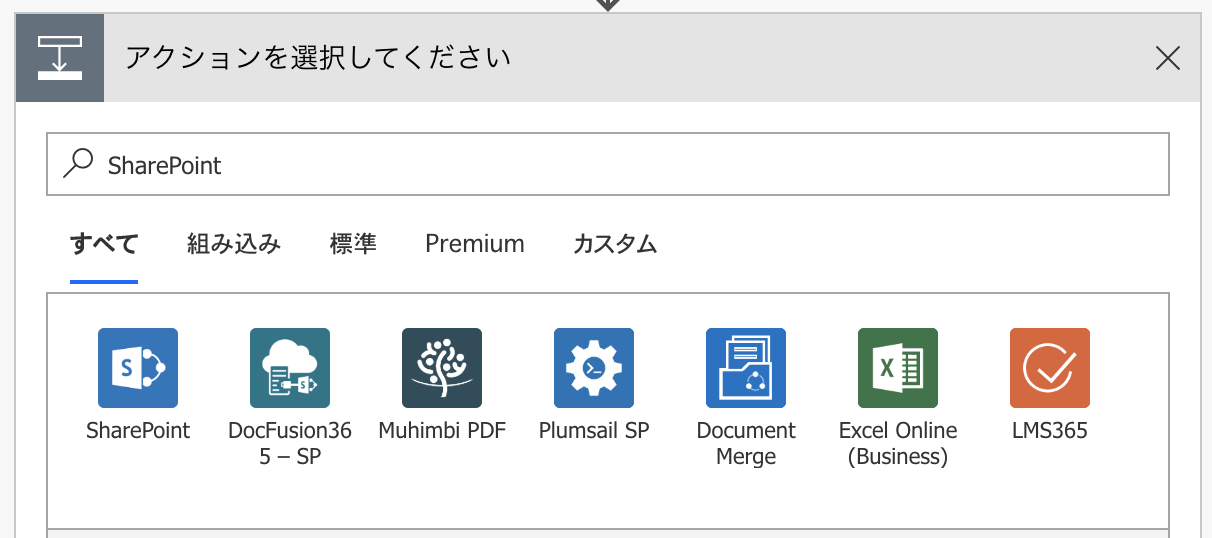Image resolution: width=1212 pixels, height=538 pixels.
Task: Choose the DocFusion365 – SP connector icon
Action: tap(290, 368)
